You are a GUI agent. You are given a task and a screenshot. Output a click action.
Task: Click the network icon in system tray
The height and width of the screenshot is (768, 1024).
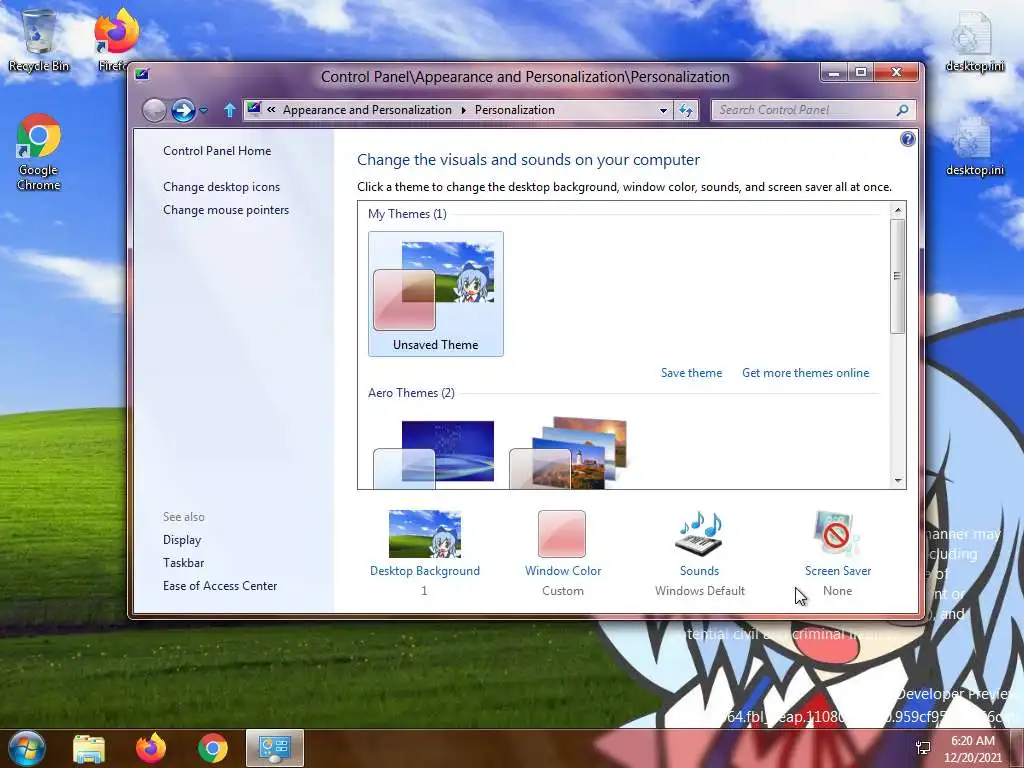[x=923, y=748]
